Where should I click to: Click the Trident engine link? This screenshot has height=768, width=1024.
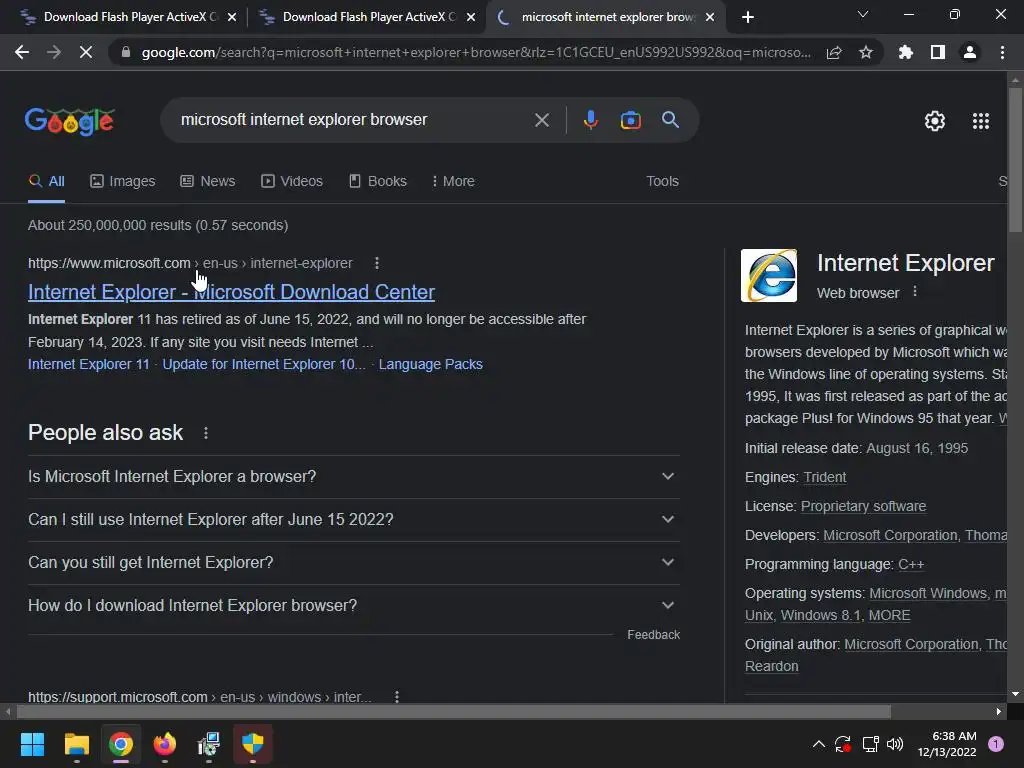click(x=825, y=477)
